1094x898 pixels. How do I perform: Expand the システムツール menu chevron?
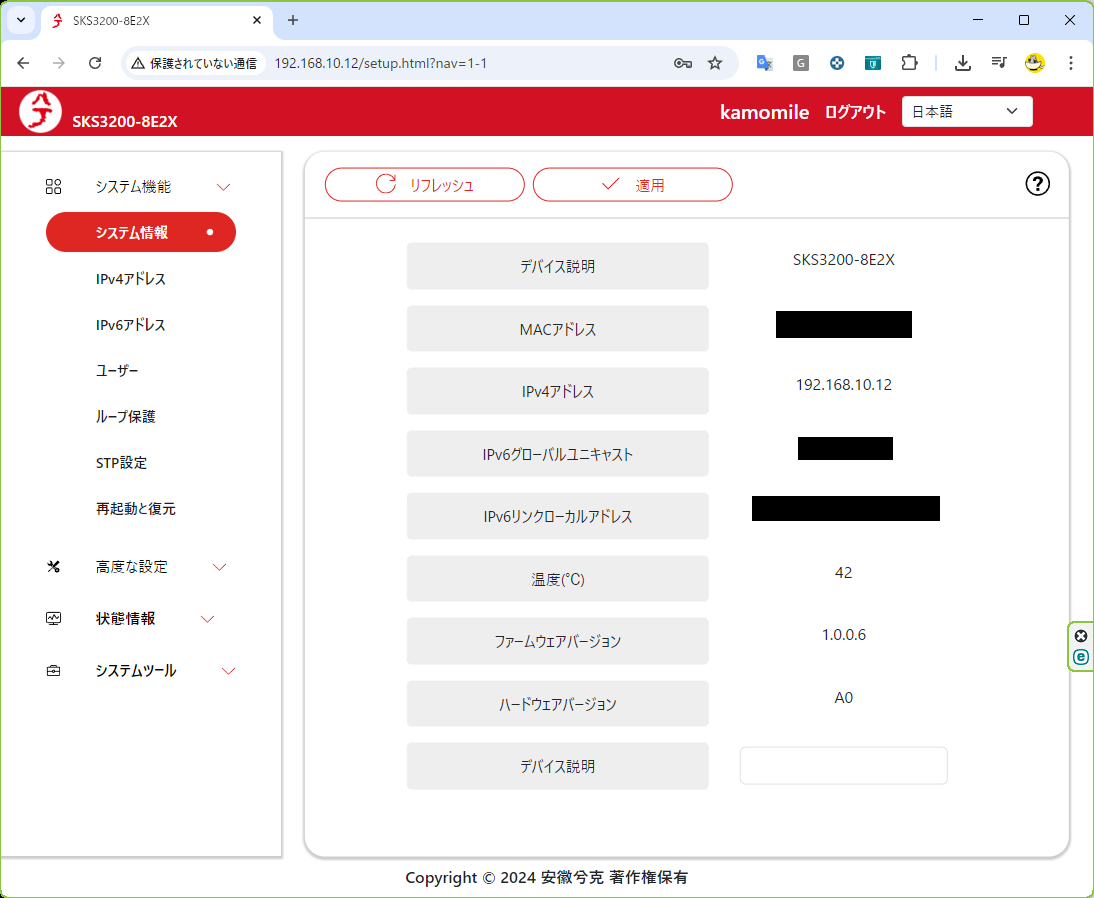228,671
